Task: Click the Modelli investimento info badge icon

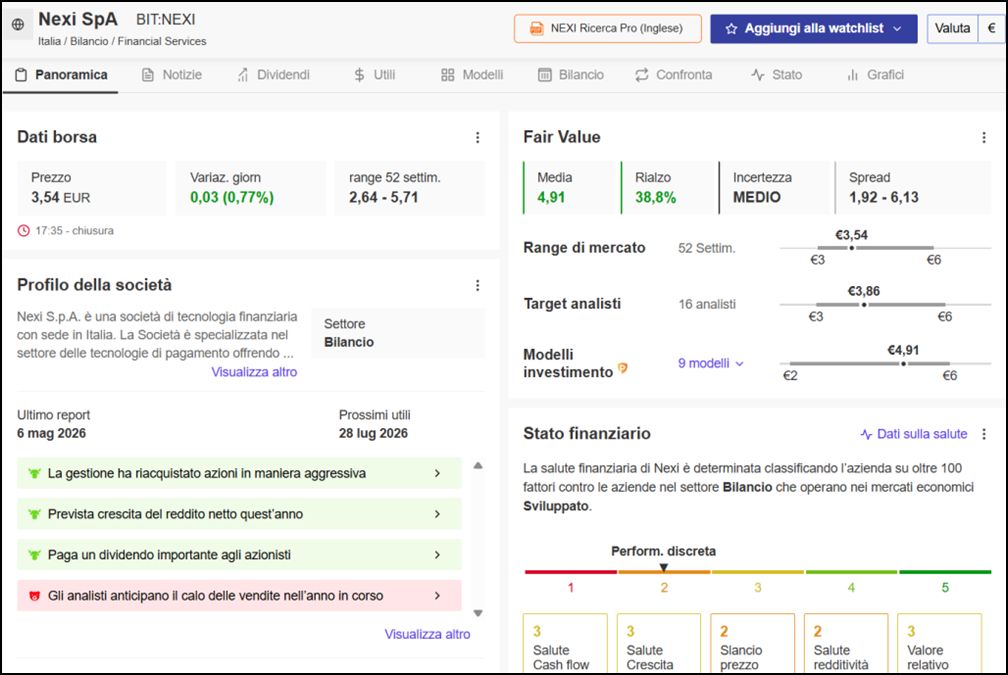Action: pyautogui.click(x=622, y=368)
